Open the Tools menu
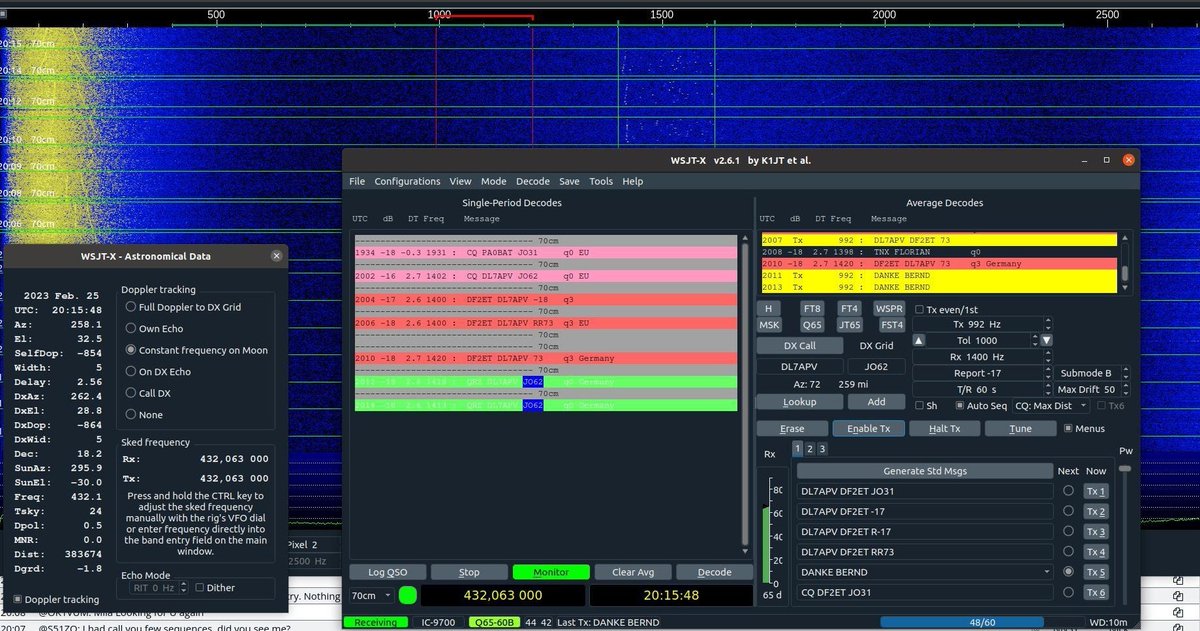Screen dimensions: 1200x631 (601, 181)
